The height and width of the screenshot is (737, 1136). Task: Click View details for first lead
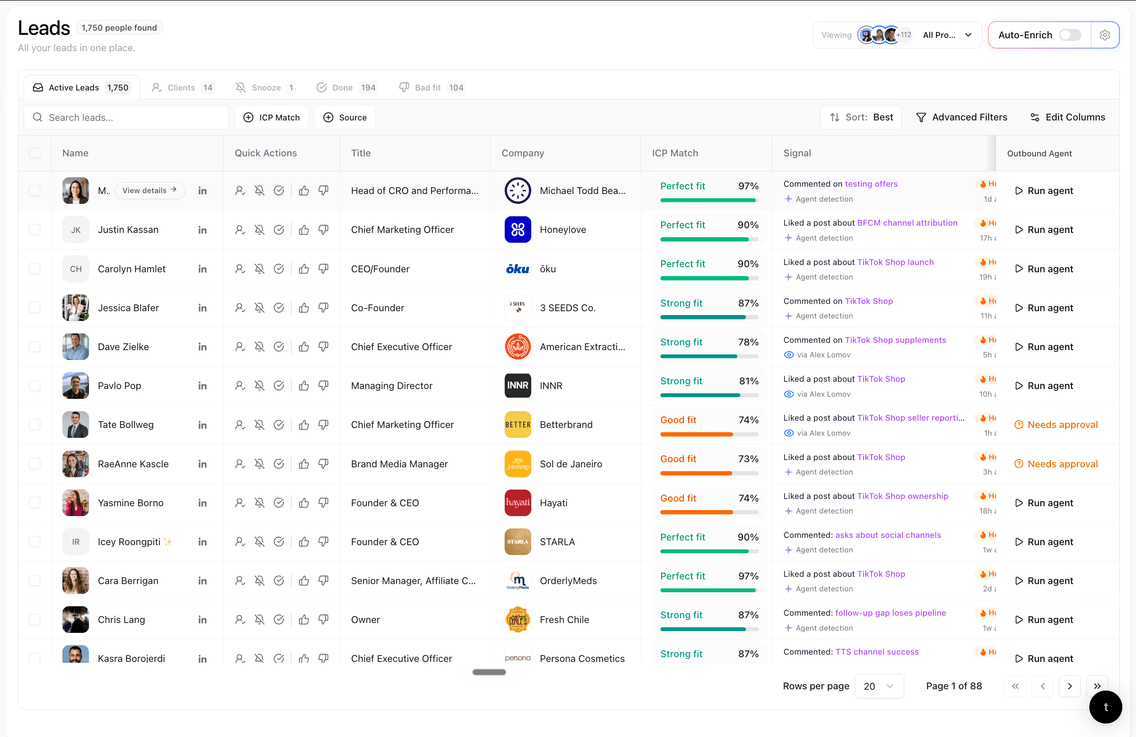coord(150,191)
